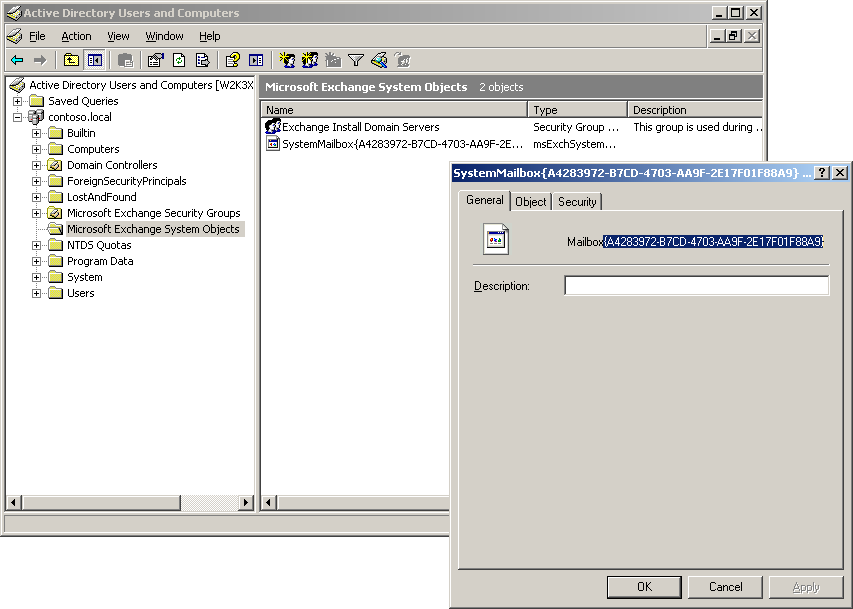Select the General tab

(x=484, y=200)
